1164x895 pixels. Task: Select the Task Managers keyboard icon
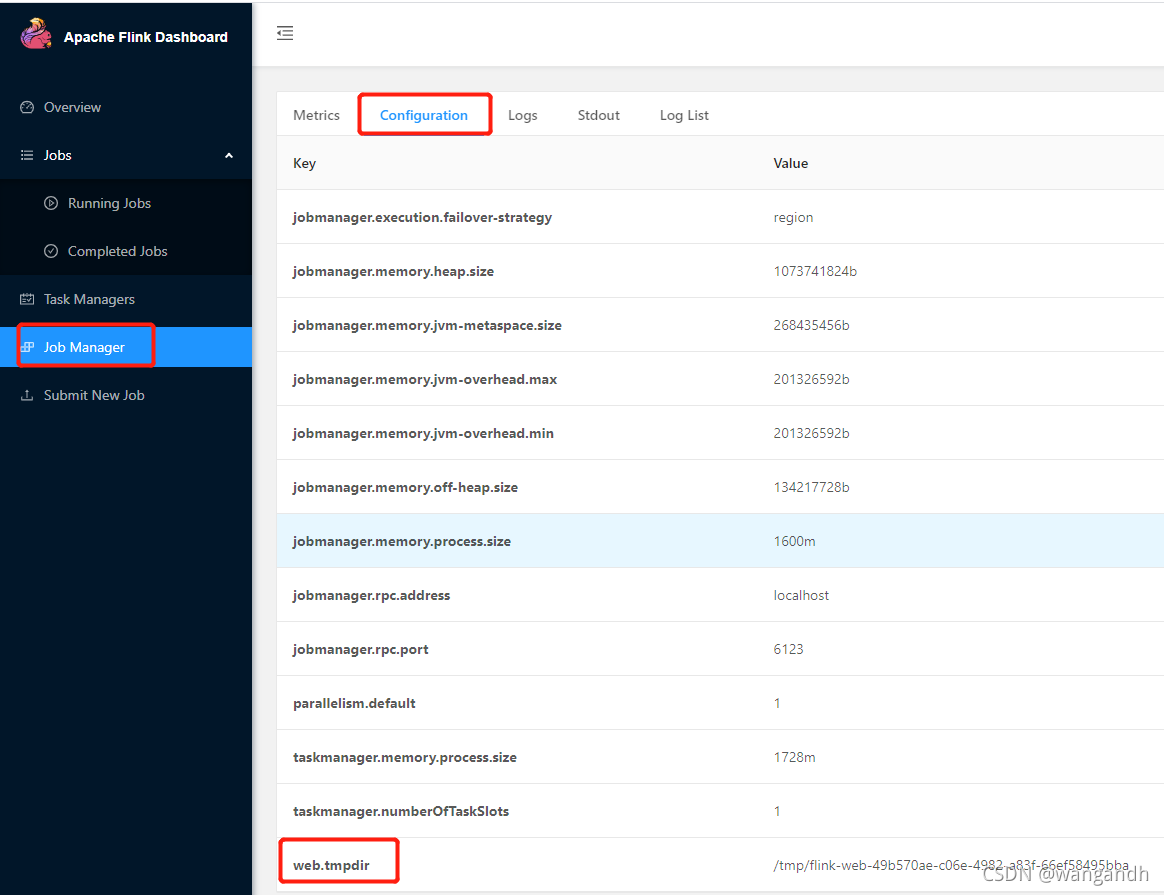[26, 299]
